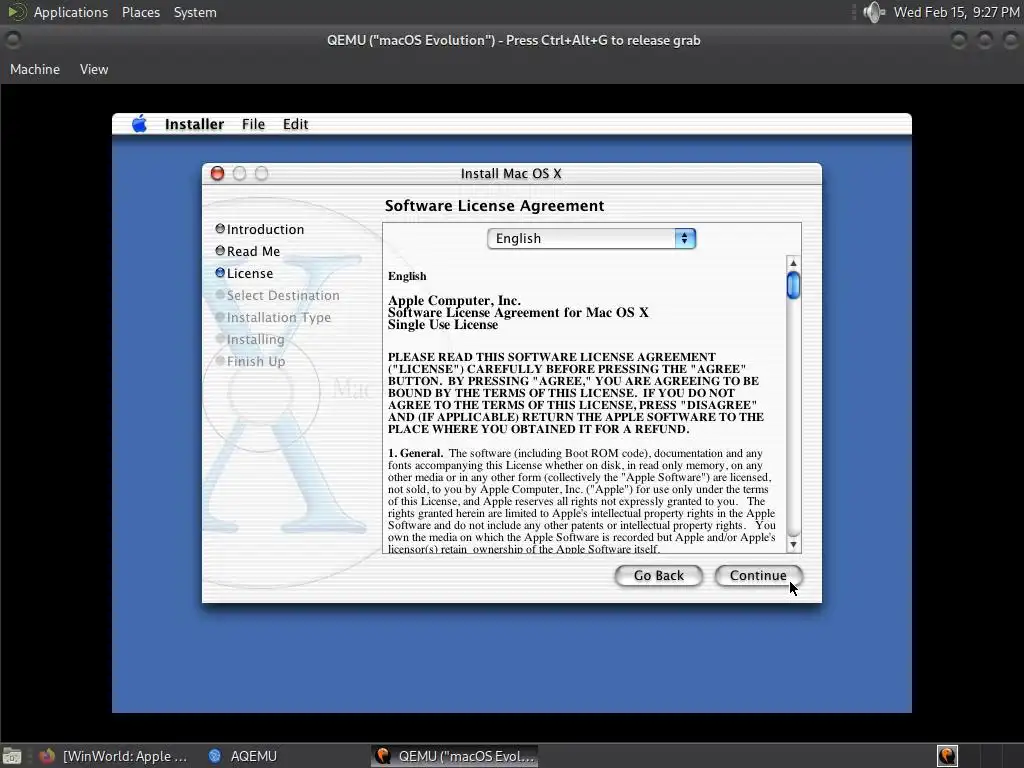Click the Select Destination step
The image size is (1024, 768).
pos(283,295)
